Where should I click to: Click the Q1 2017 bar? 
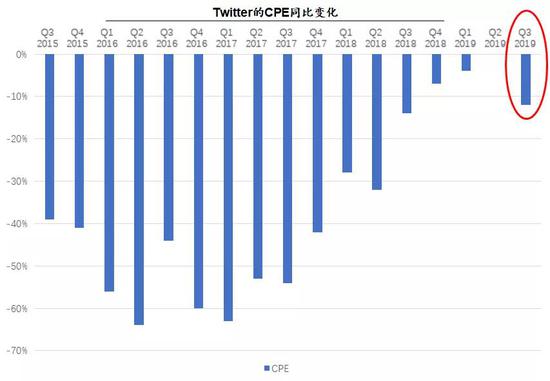(x=228, y=187)
